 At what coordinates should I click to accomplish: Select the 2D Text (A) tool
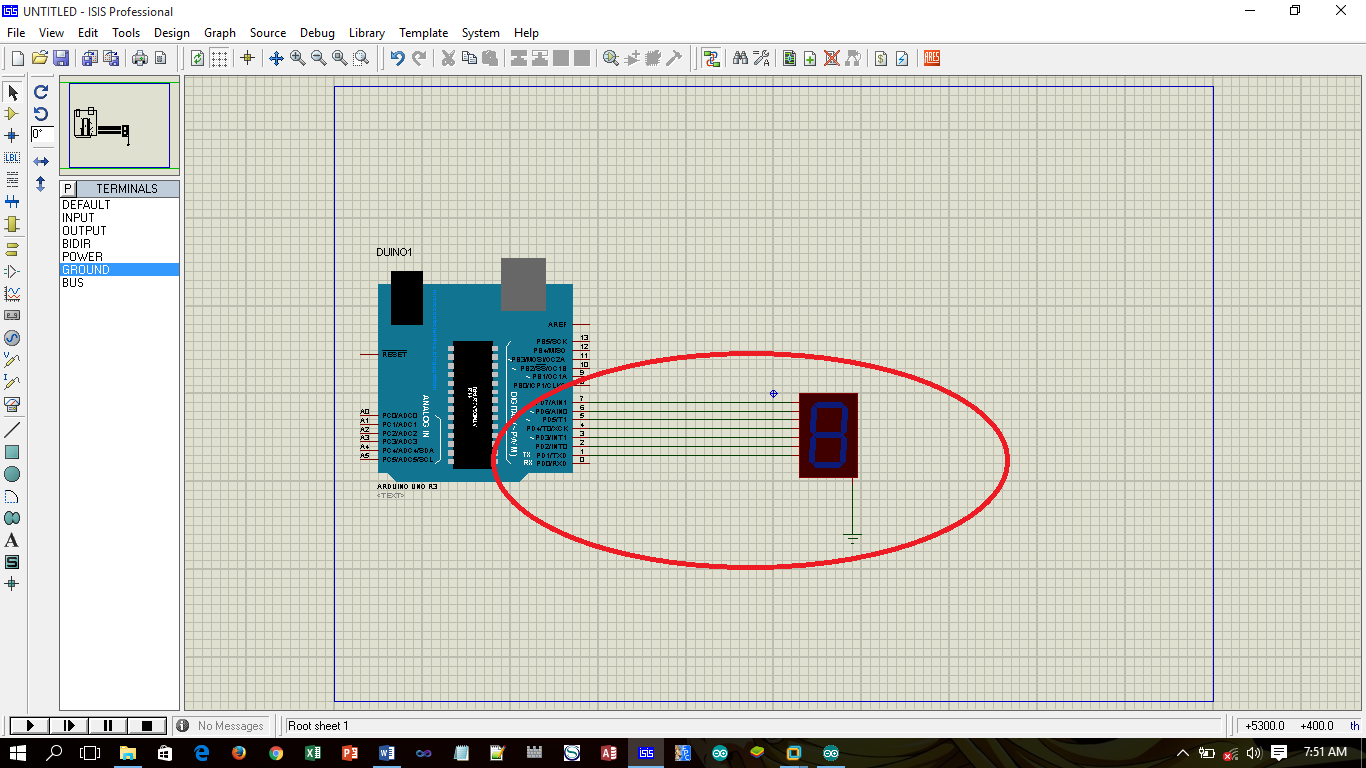(12, 540)
